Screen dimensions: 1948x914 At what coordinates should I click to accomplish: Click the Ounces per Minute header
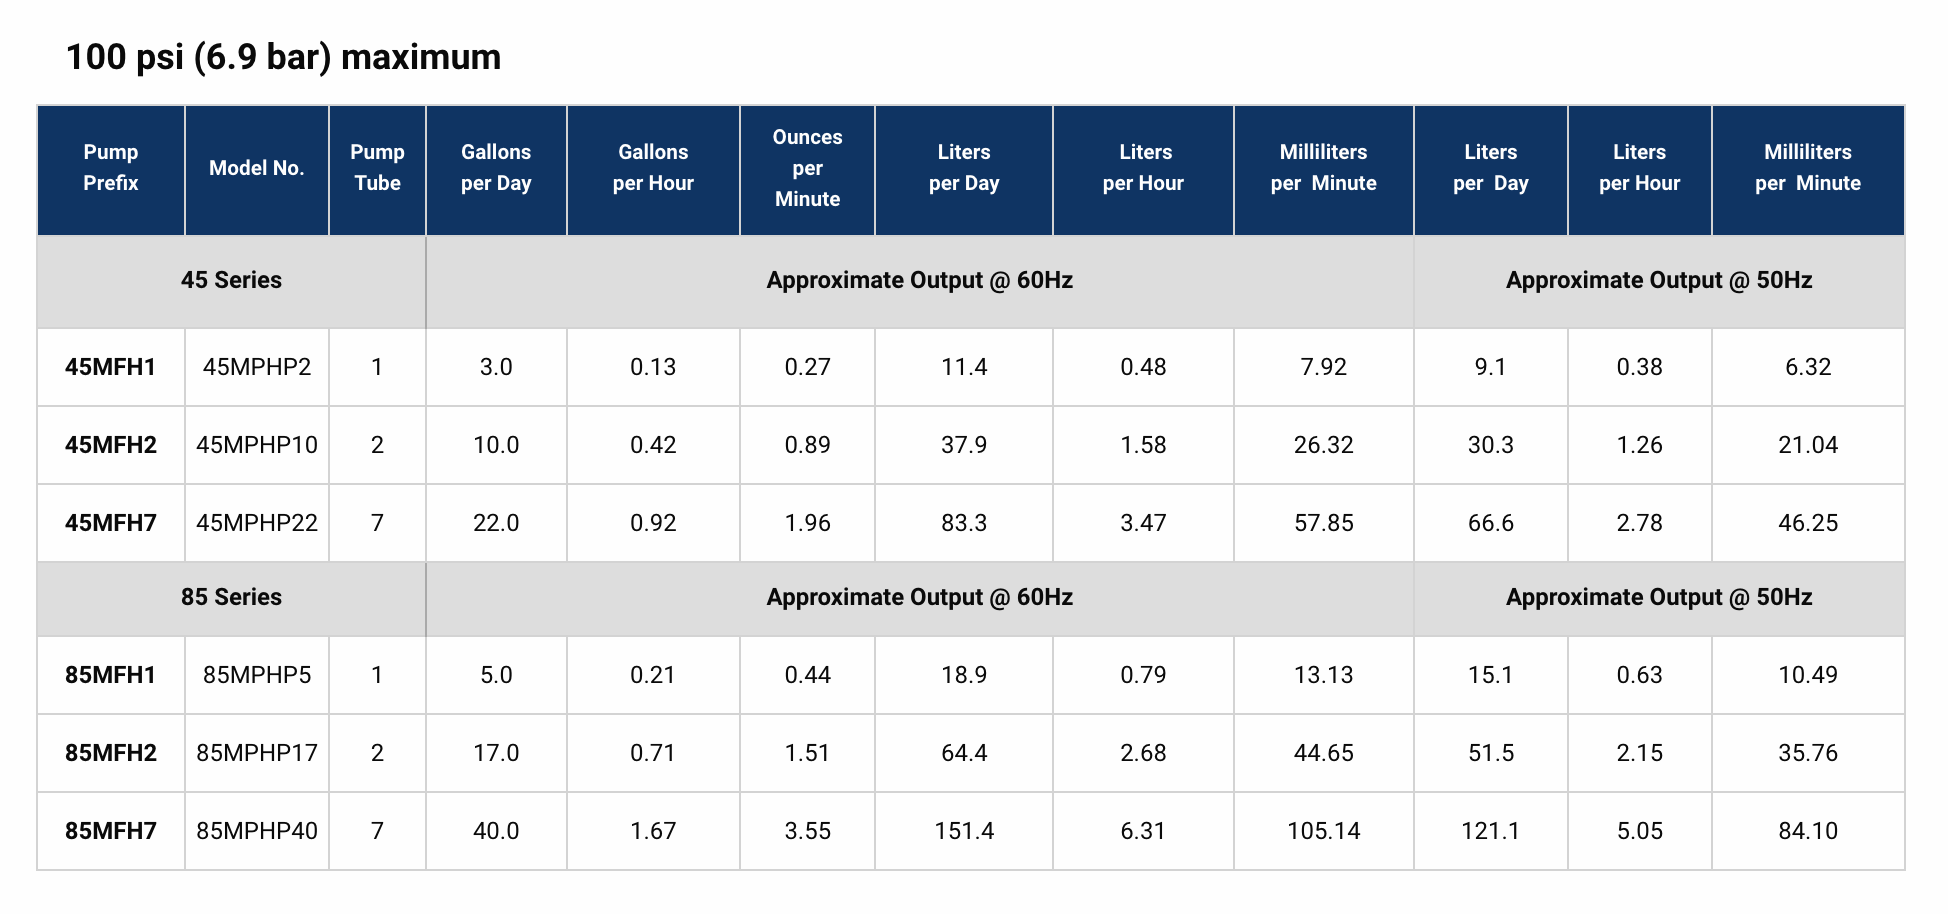tap(807, 168)
